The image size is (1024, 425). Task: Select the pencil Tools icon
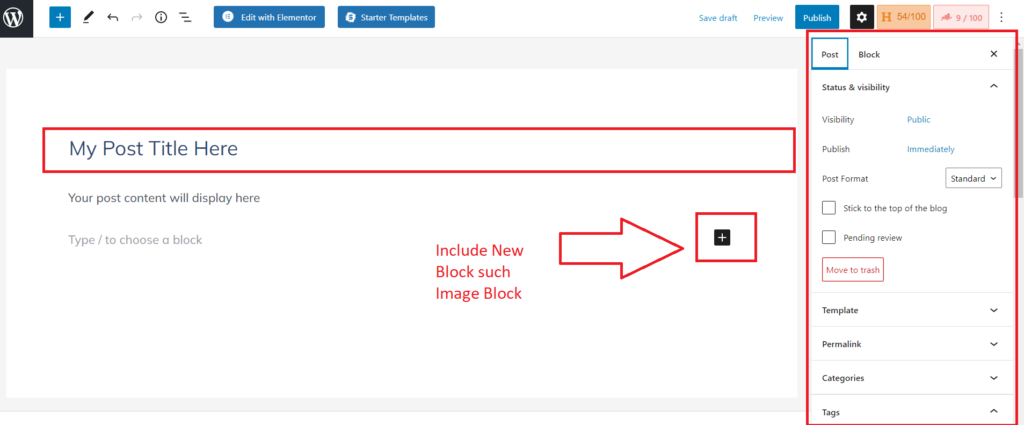pyautogui.click(x=88, y=18)
